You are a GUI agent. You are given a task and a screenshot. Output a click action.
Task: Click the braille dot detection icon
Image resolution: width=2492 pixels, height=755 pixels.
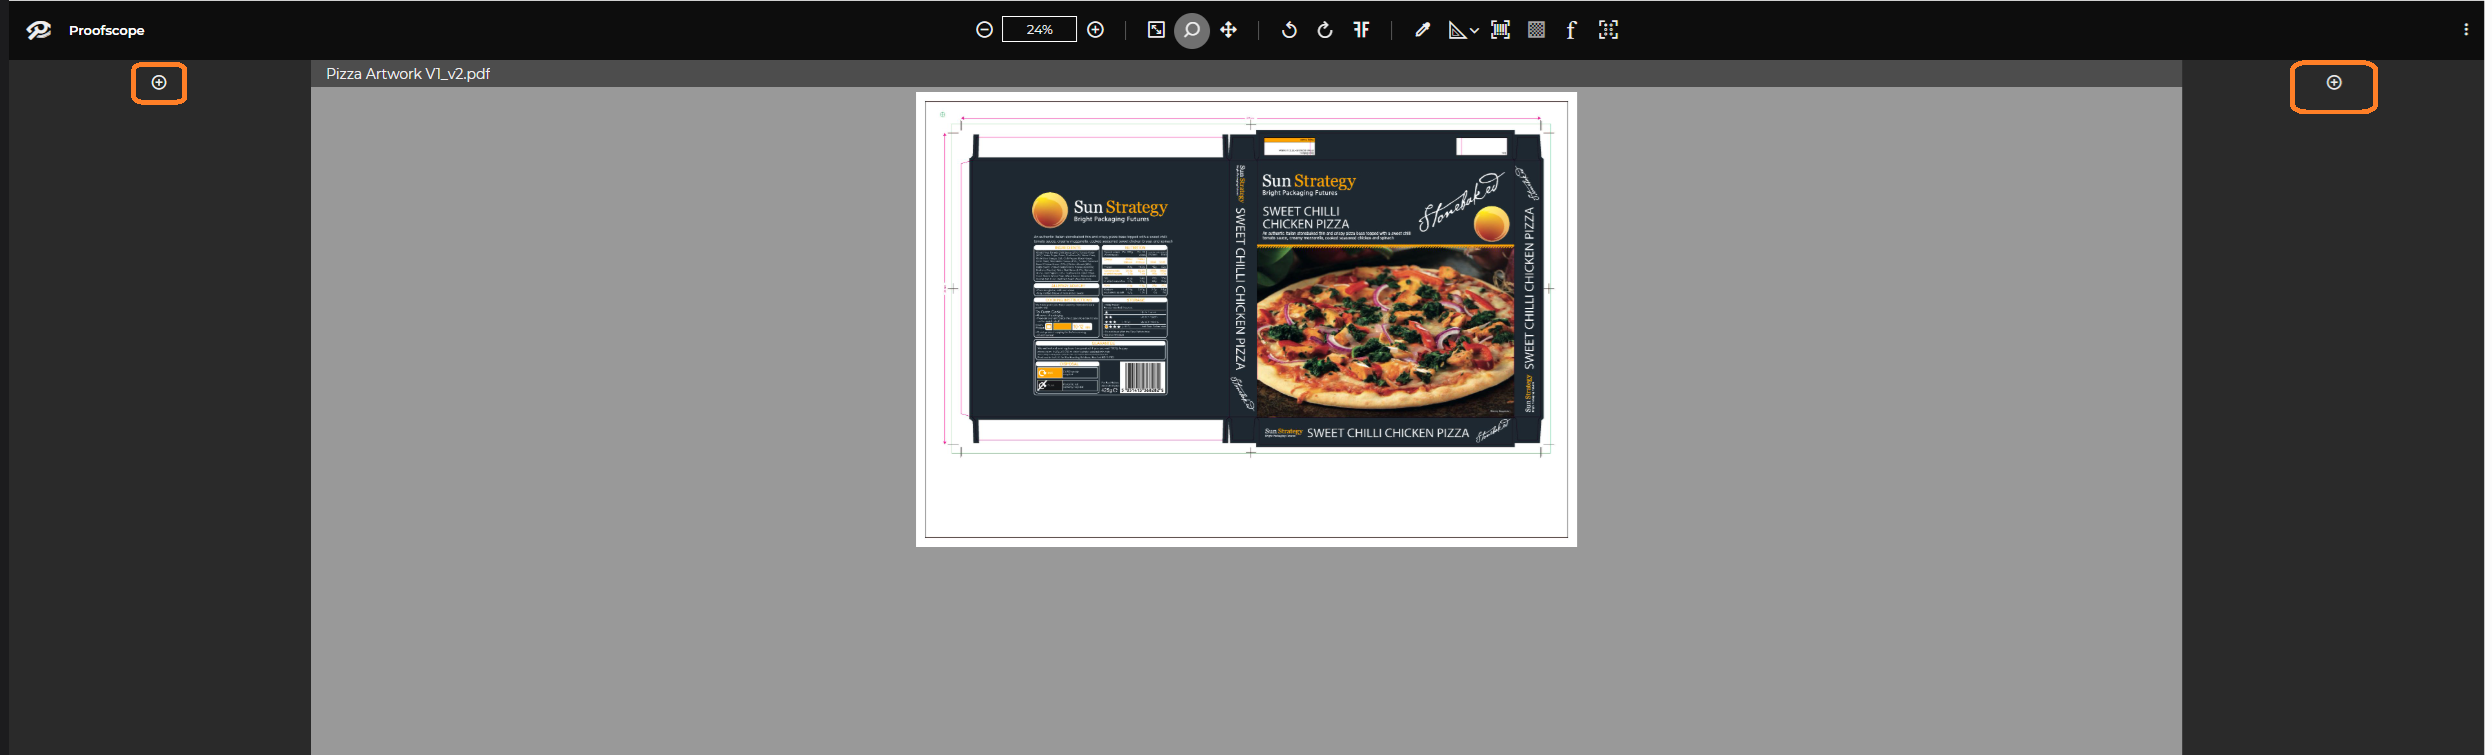click(1608, 30)
